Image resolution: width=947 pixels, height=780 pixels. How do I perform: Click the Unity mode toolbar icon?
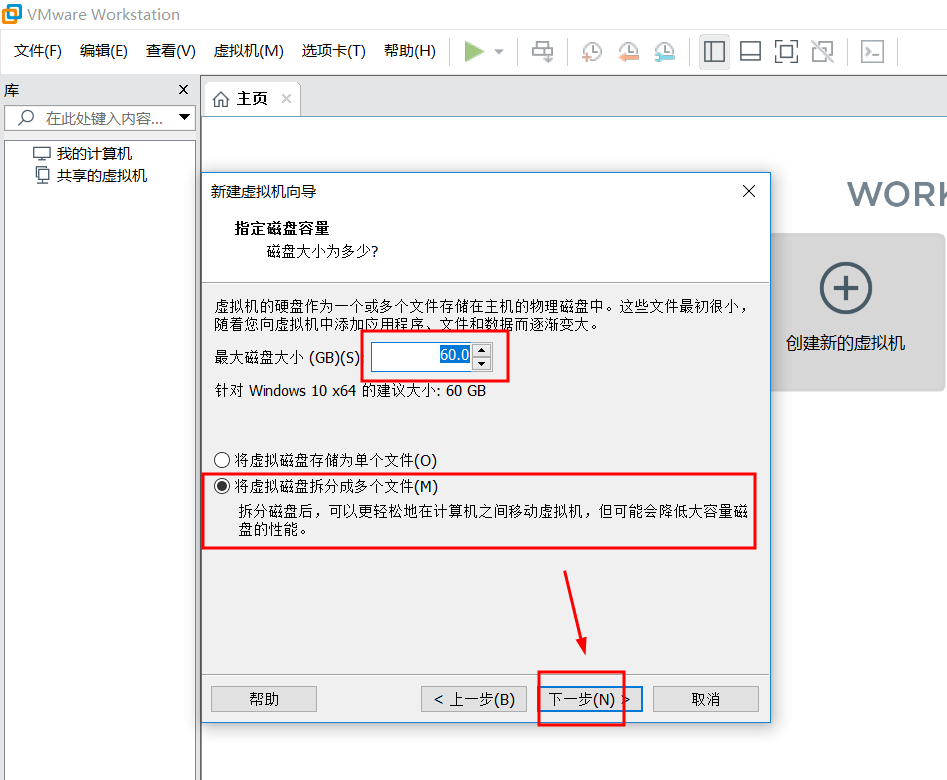823,51
